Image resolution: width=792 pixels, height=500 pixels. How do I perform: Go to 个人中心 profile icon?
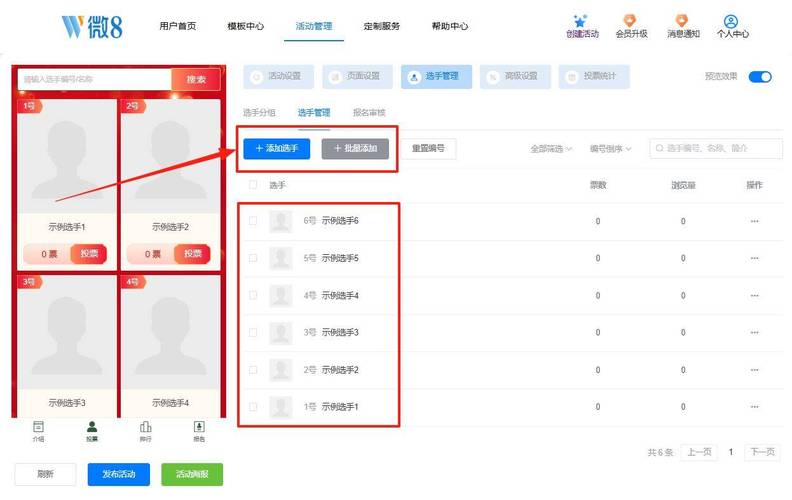[732, 21]
